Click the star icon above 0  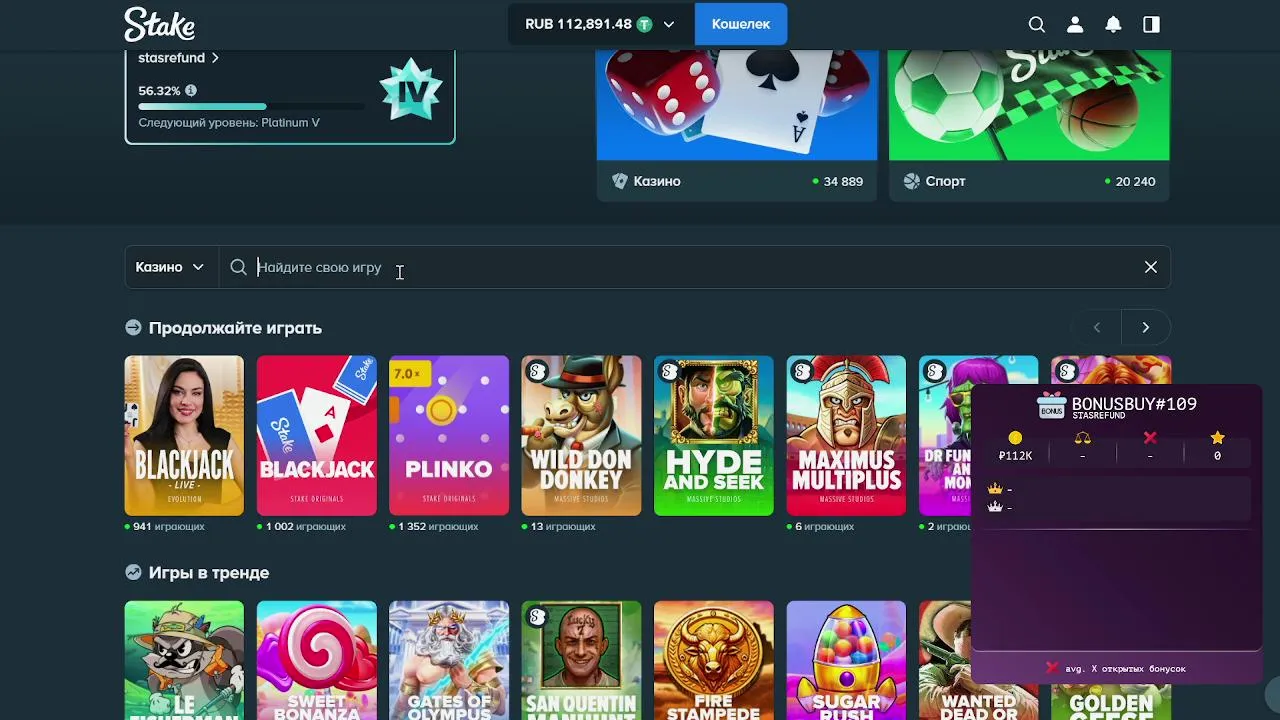coord(1217,438)
